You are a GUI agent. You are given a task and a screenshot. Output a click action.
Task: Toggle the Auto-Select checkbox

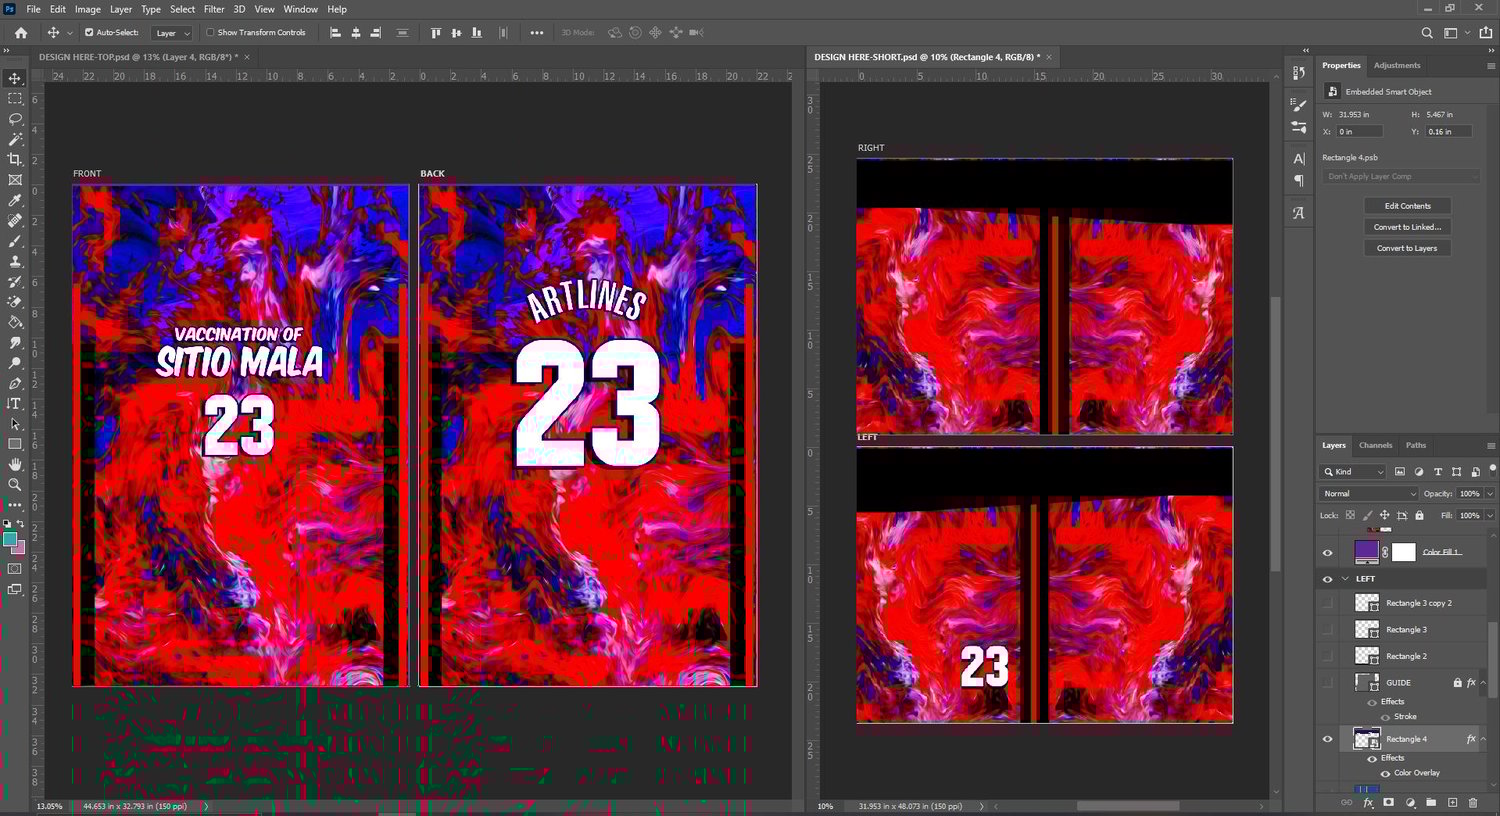(89, 32)
